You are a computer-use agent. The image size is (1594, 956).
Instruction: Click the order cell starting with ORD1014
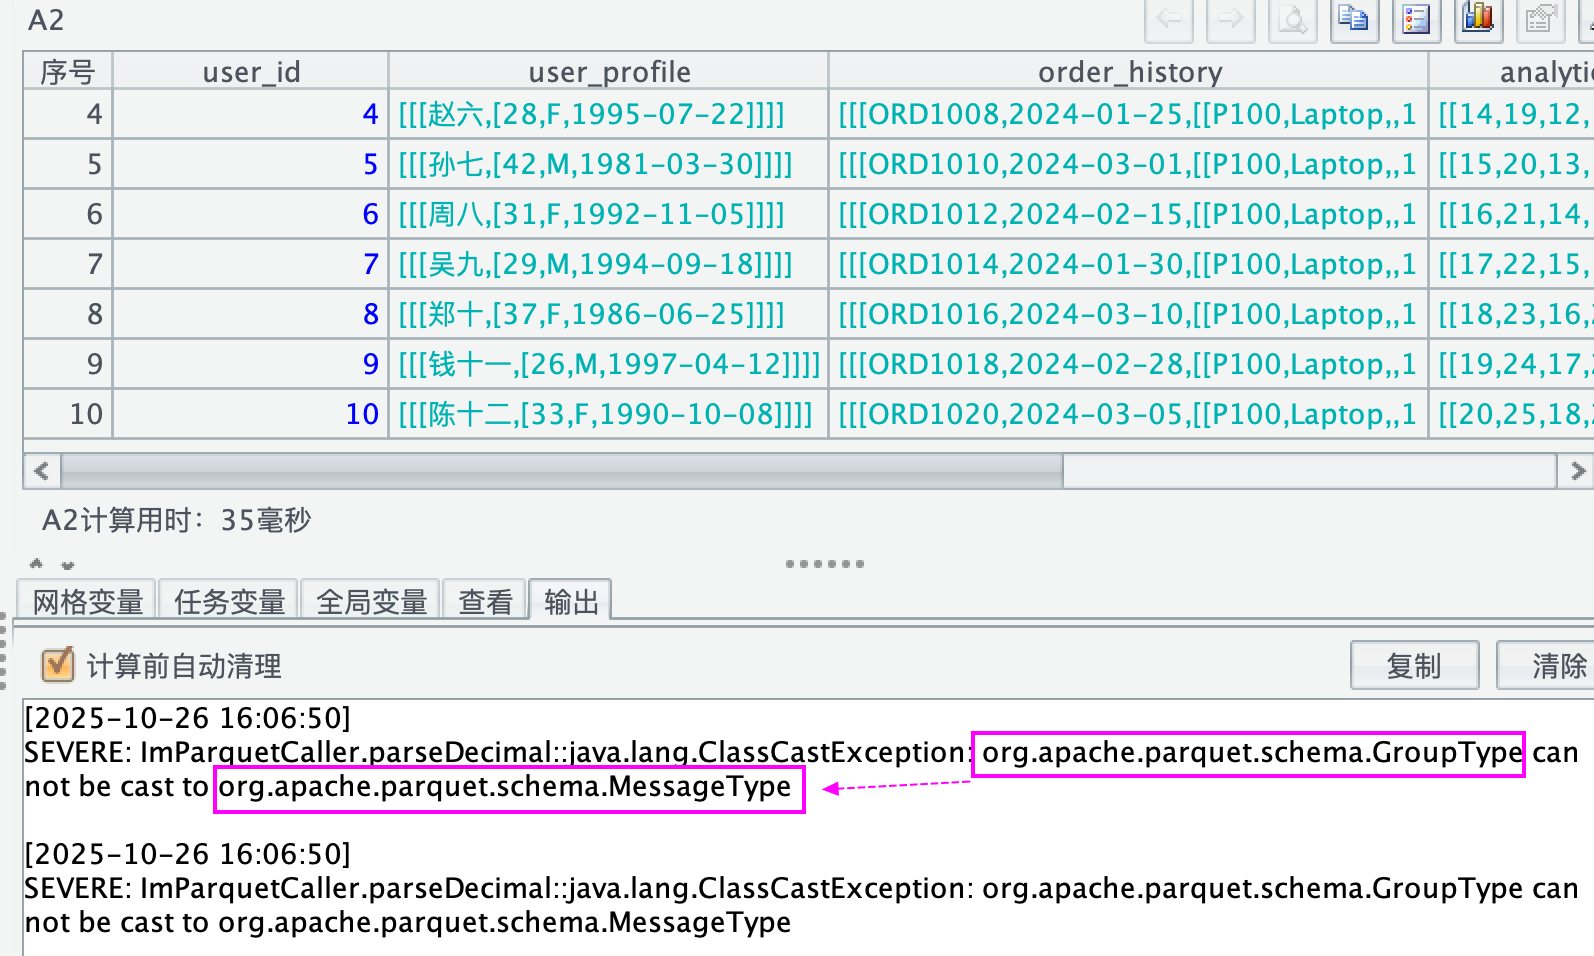pos(1129,264)
